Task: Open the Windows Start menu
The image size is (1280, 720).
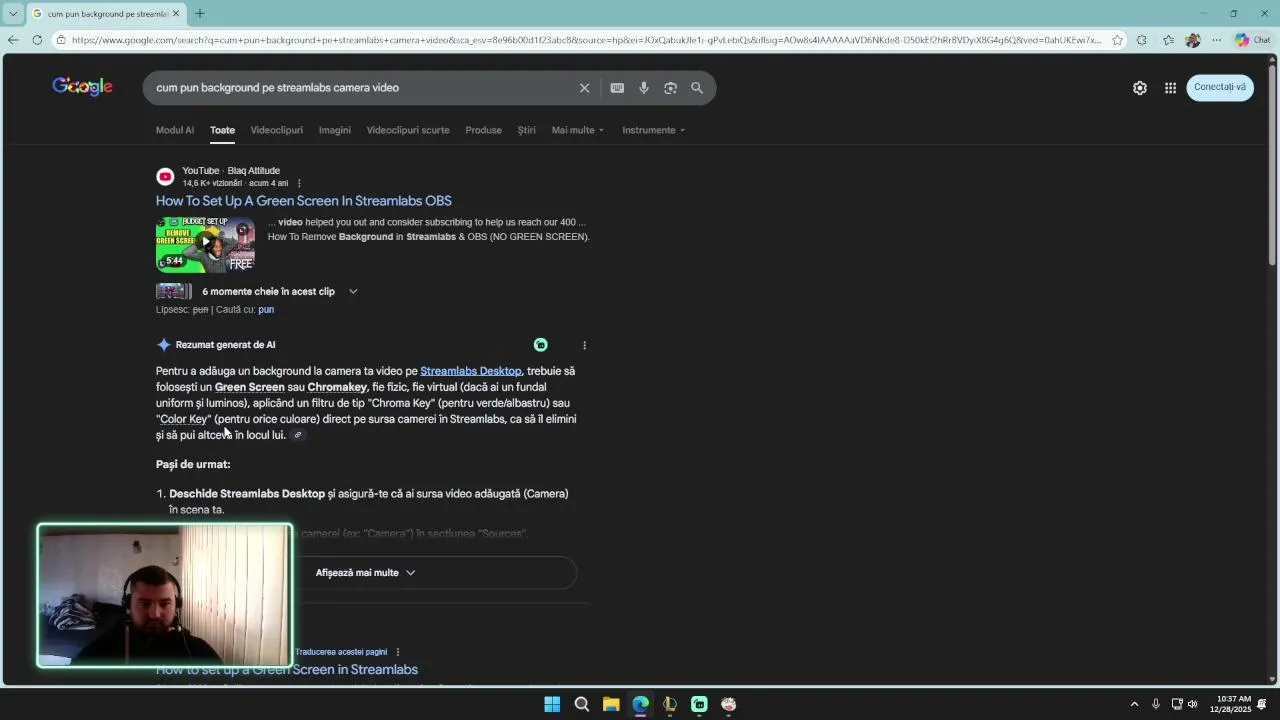Action: coord(552,704)
